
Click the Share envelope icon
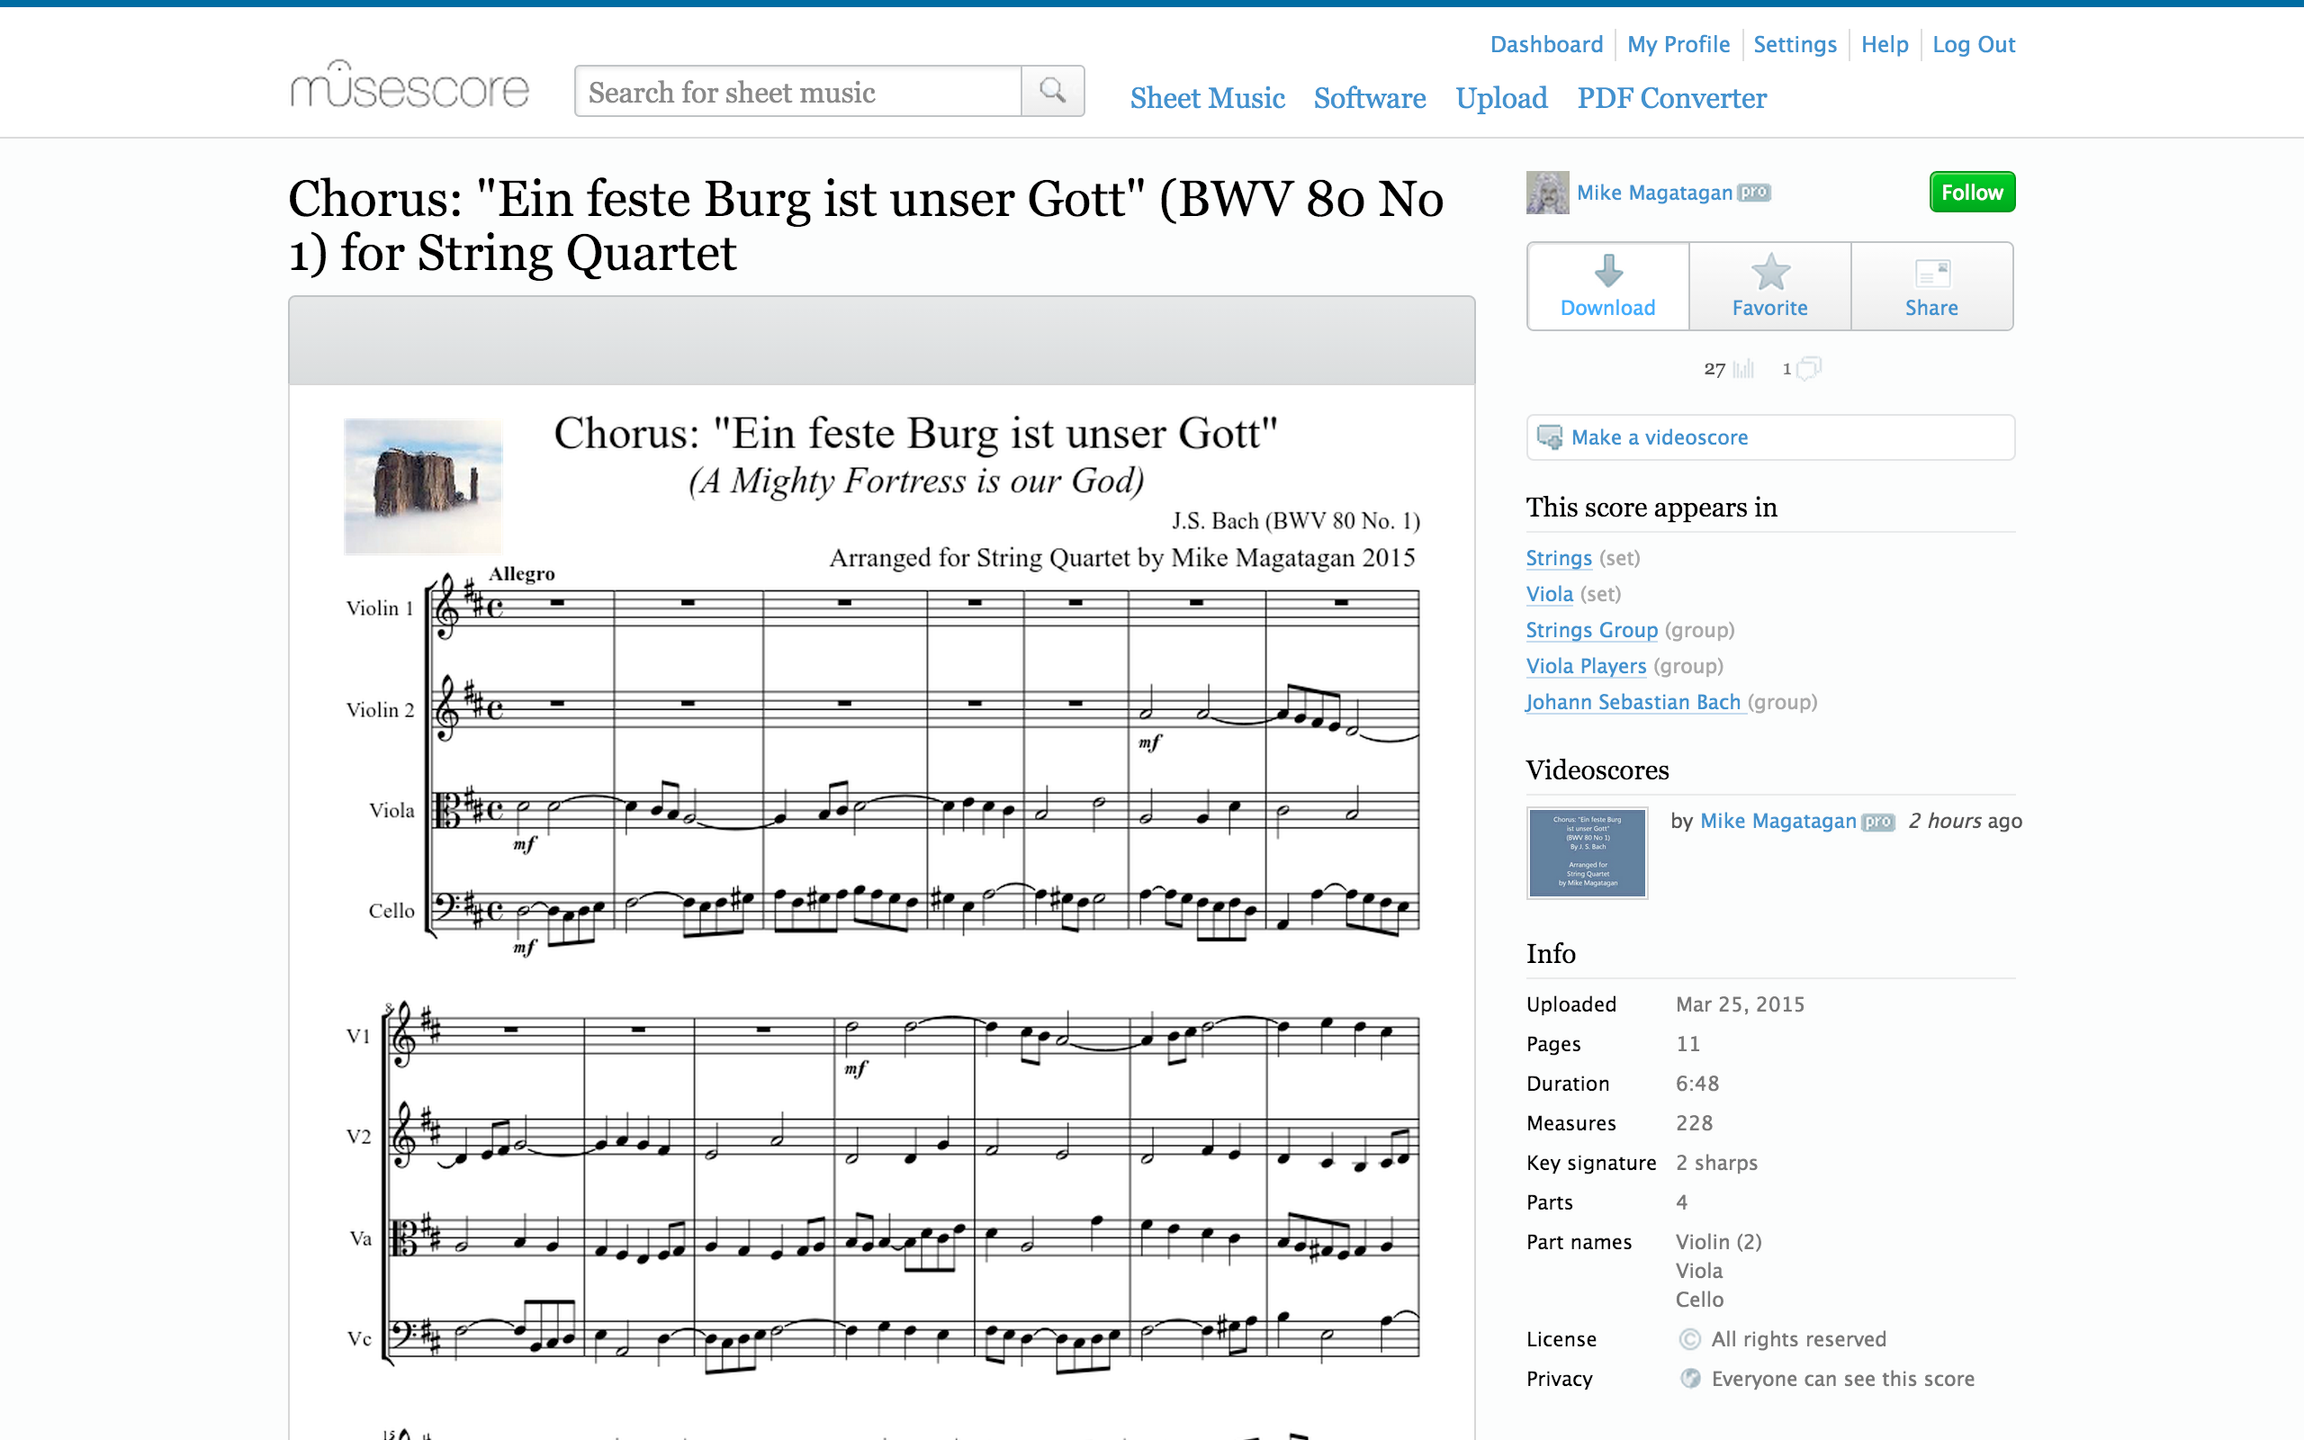click(1932, 273)
